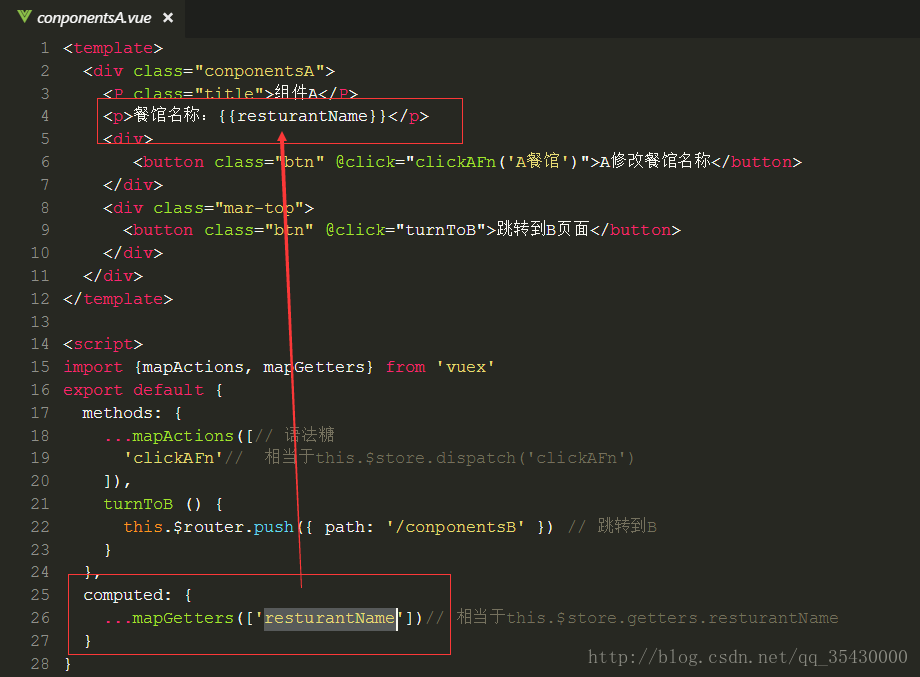The image size is (920, 677).
Task: Click the highlighted resturantName on line 26
Action: point(329,618)
